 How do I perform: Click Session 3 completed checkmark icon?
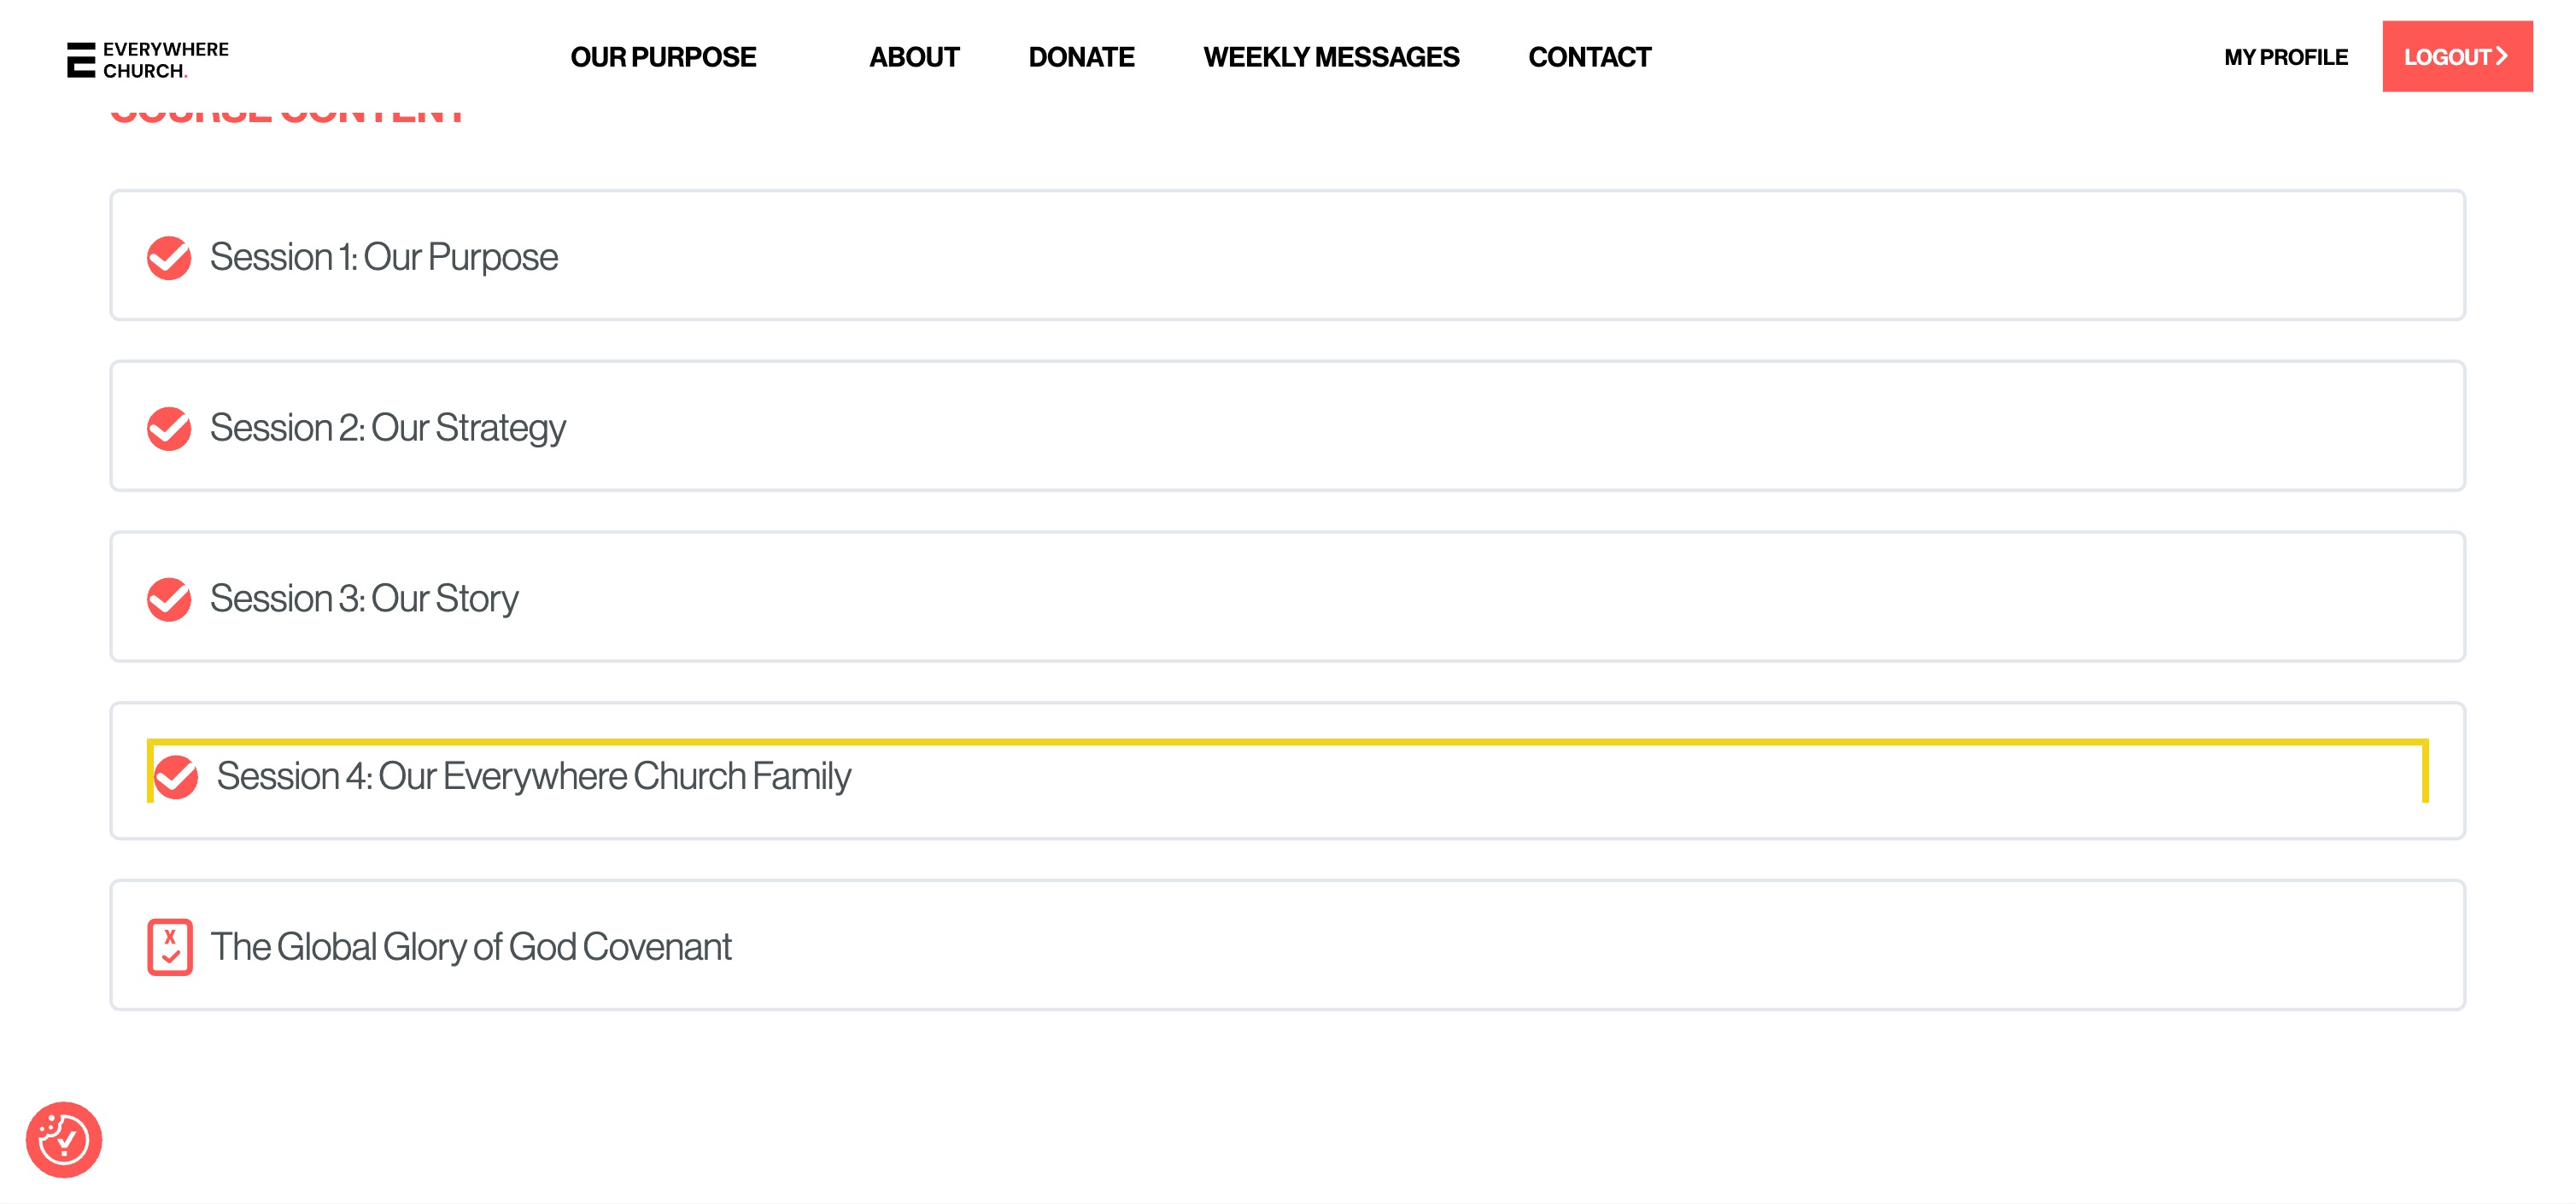point(169,599)
